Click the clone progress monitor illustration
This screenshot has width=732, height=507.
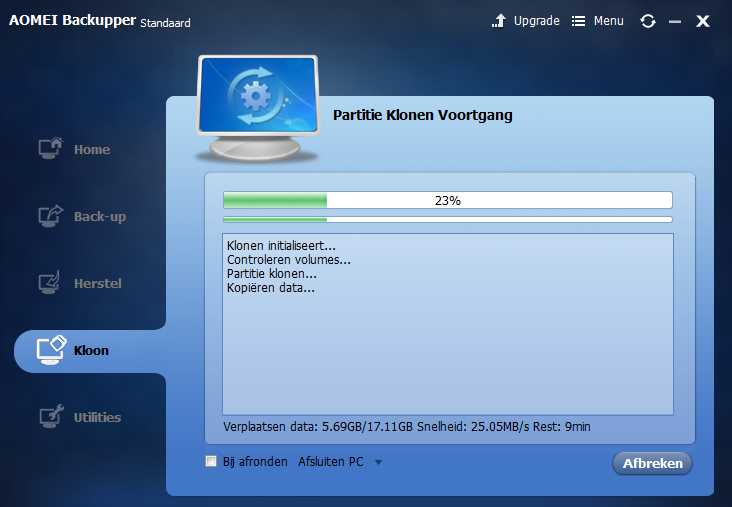tap(257, 108)
